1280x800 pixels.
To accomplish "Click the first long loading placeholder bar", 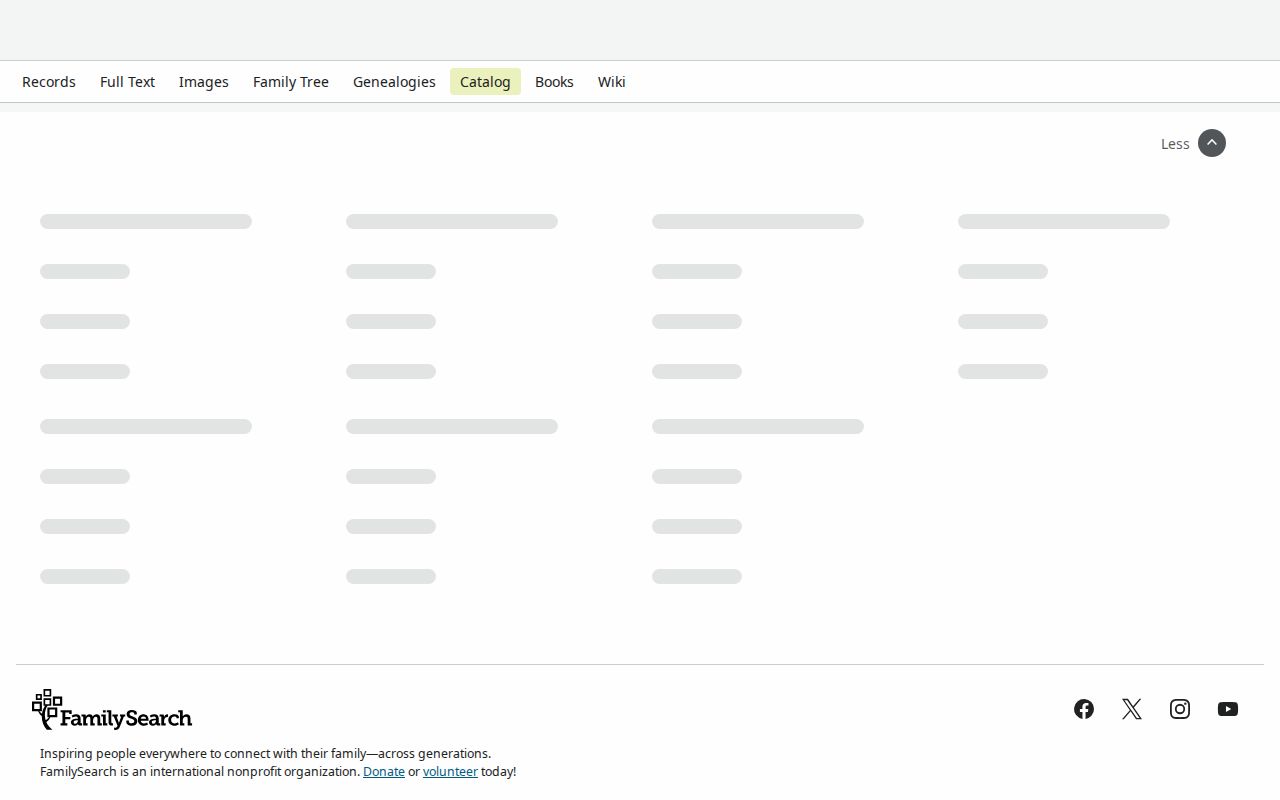I will coord(146,221).
